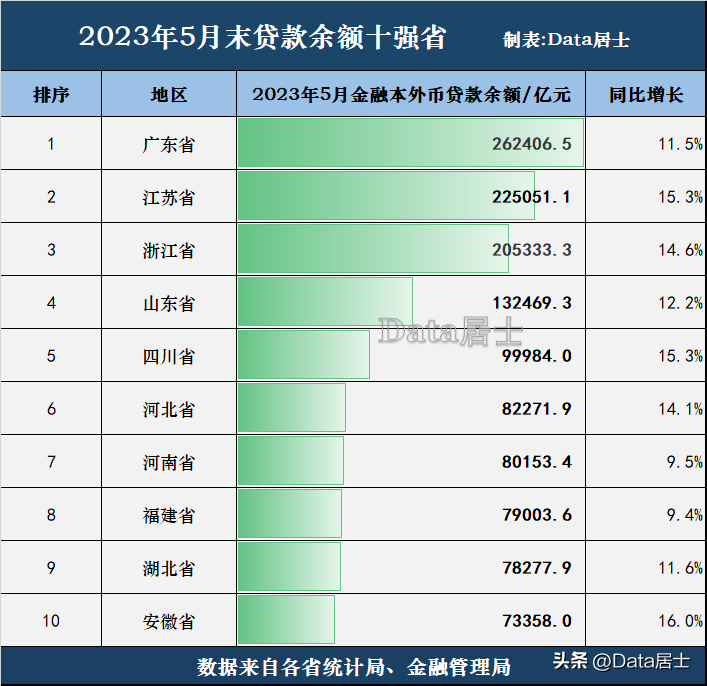
Task: Click the 12.2% growth value
Action: tap(680, 303)
